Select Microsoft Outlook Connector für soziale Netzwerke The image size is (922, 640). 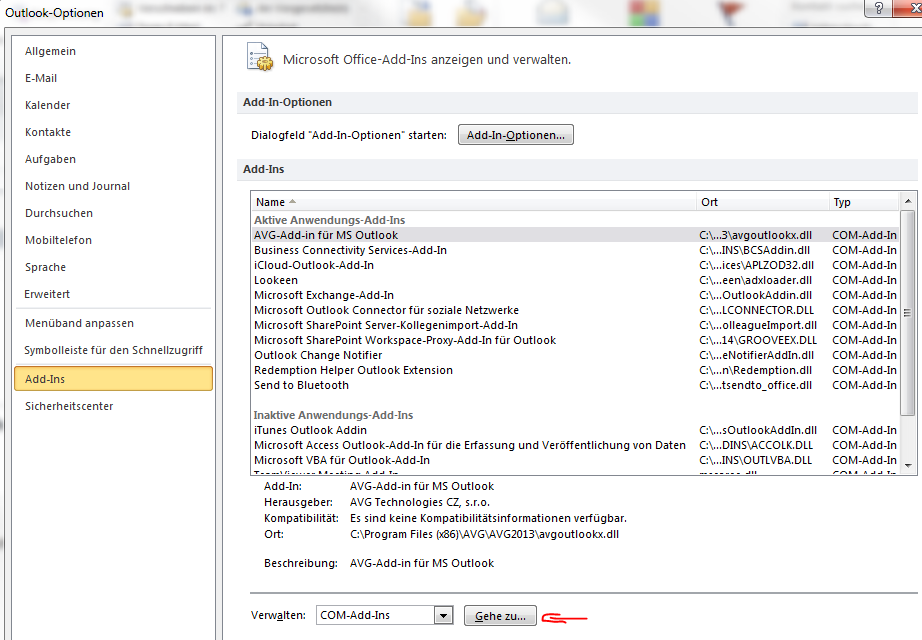point(575,310)
